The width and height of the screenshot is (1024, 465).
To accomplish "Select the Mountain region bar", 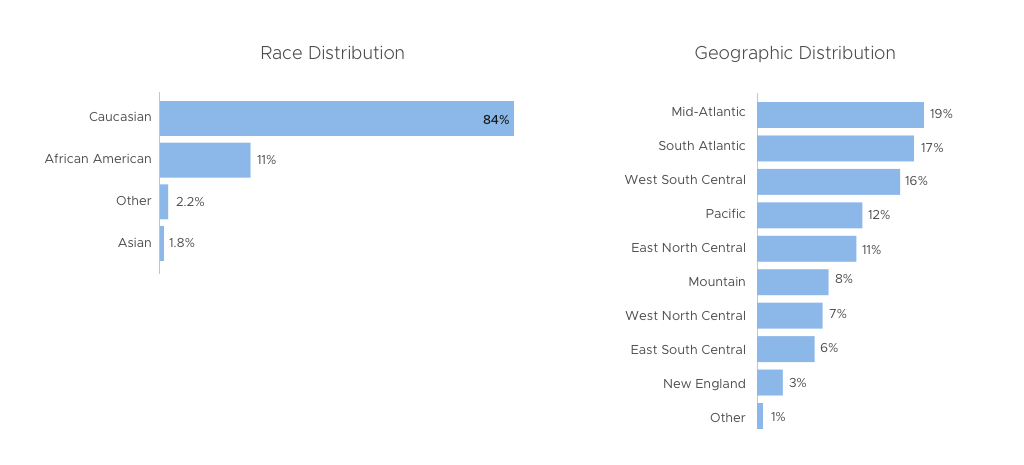I will 792,282.
